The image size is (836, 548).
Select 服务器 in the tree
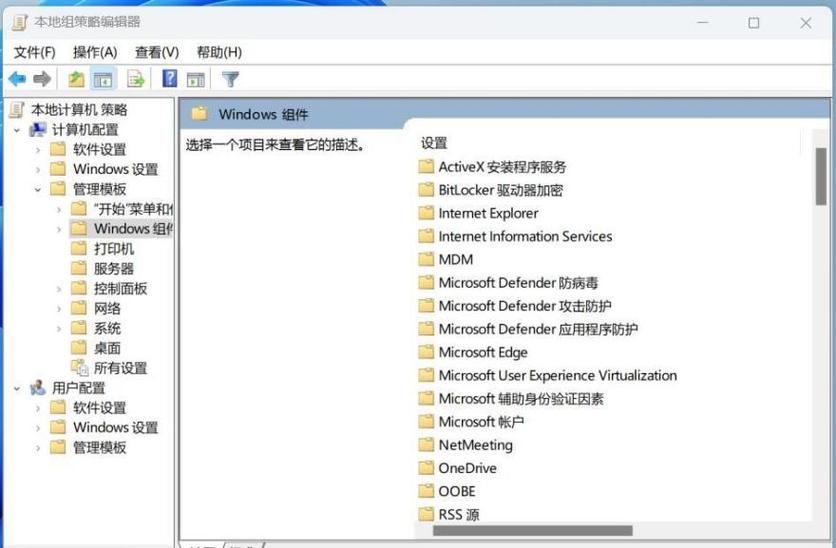pyautogui.click(x=114, y=269)
